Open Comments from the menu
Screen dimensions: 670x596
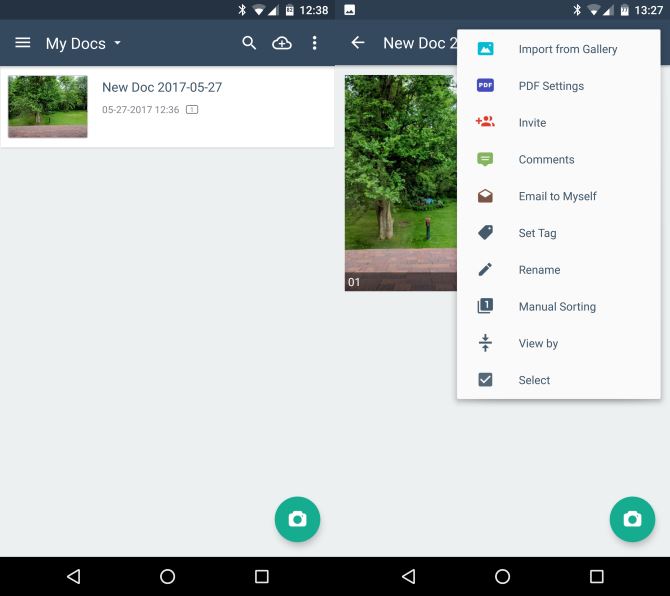click(559, 159)
